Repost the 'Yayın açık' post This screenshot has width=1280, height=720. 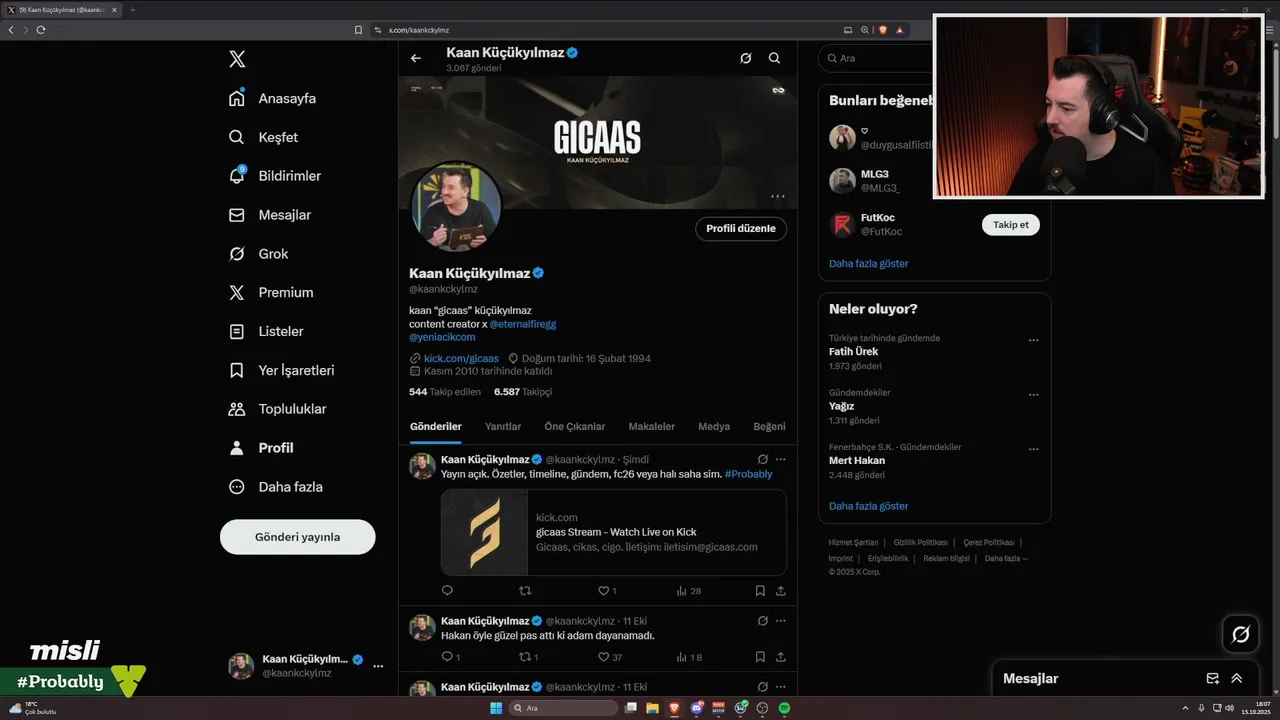(525, 591)
